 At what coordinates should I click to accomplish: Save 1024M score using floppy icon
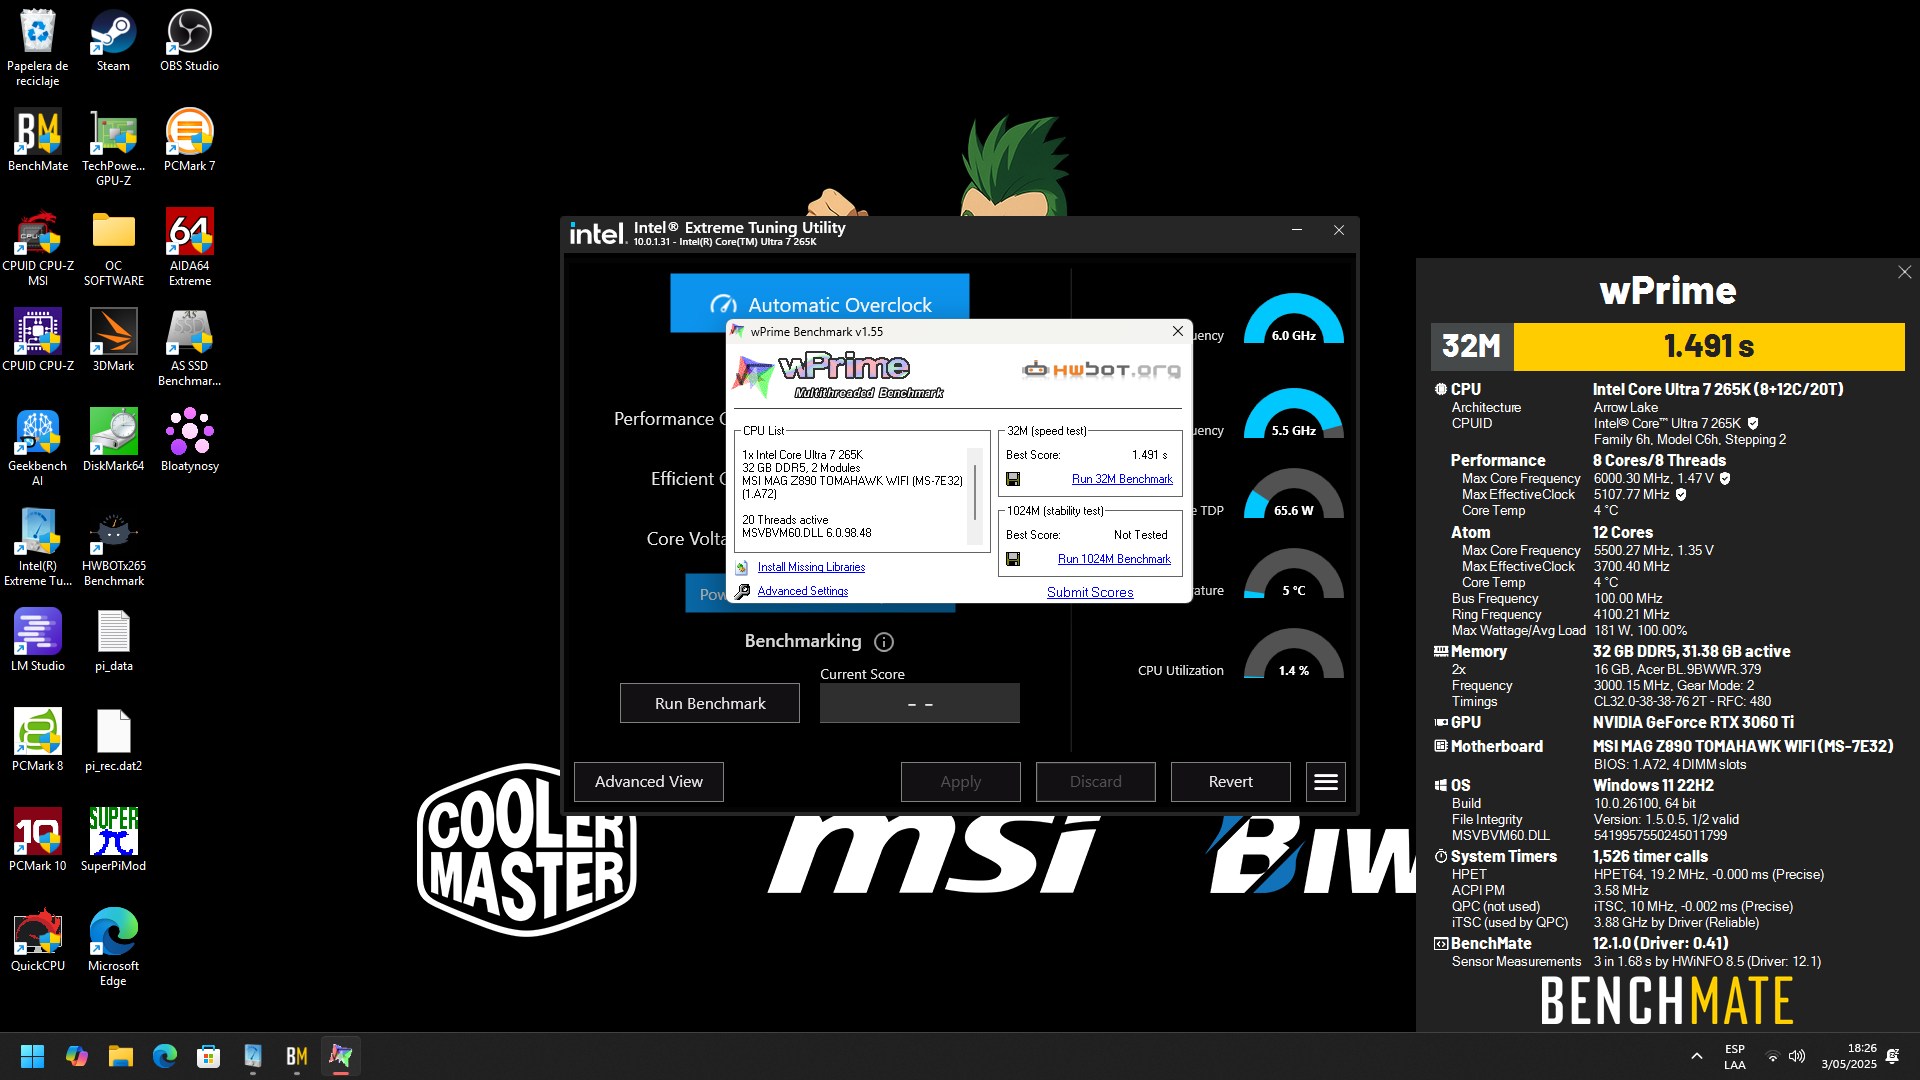pyautogui.click(x=1013, y=559)
